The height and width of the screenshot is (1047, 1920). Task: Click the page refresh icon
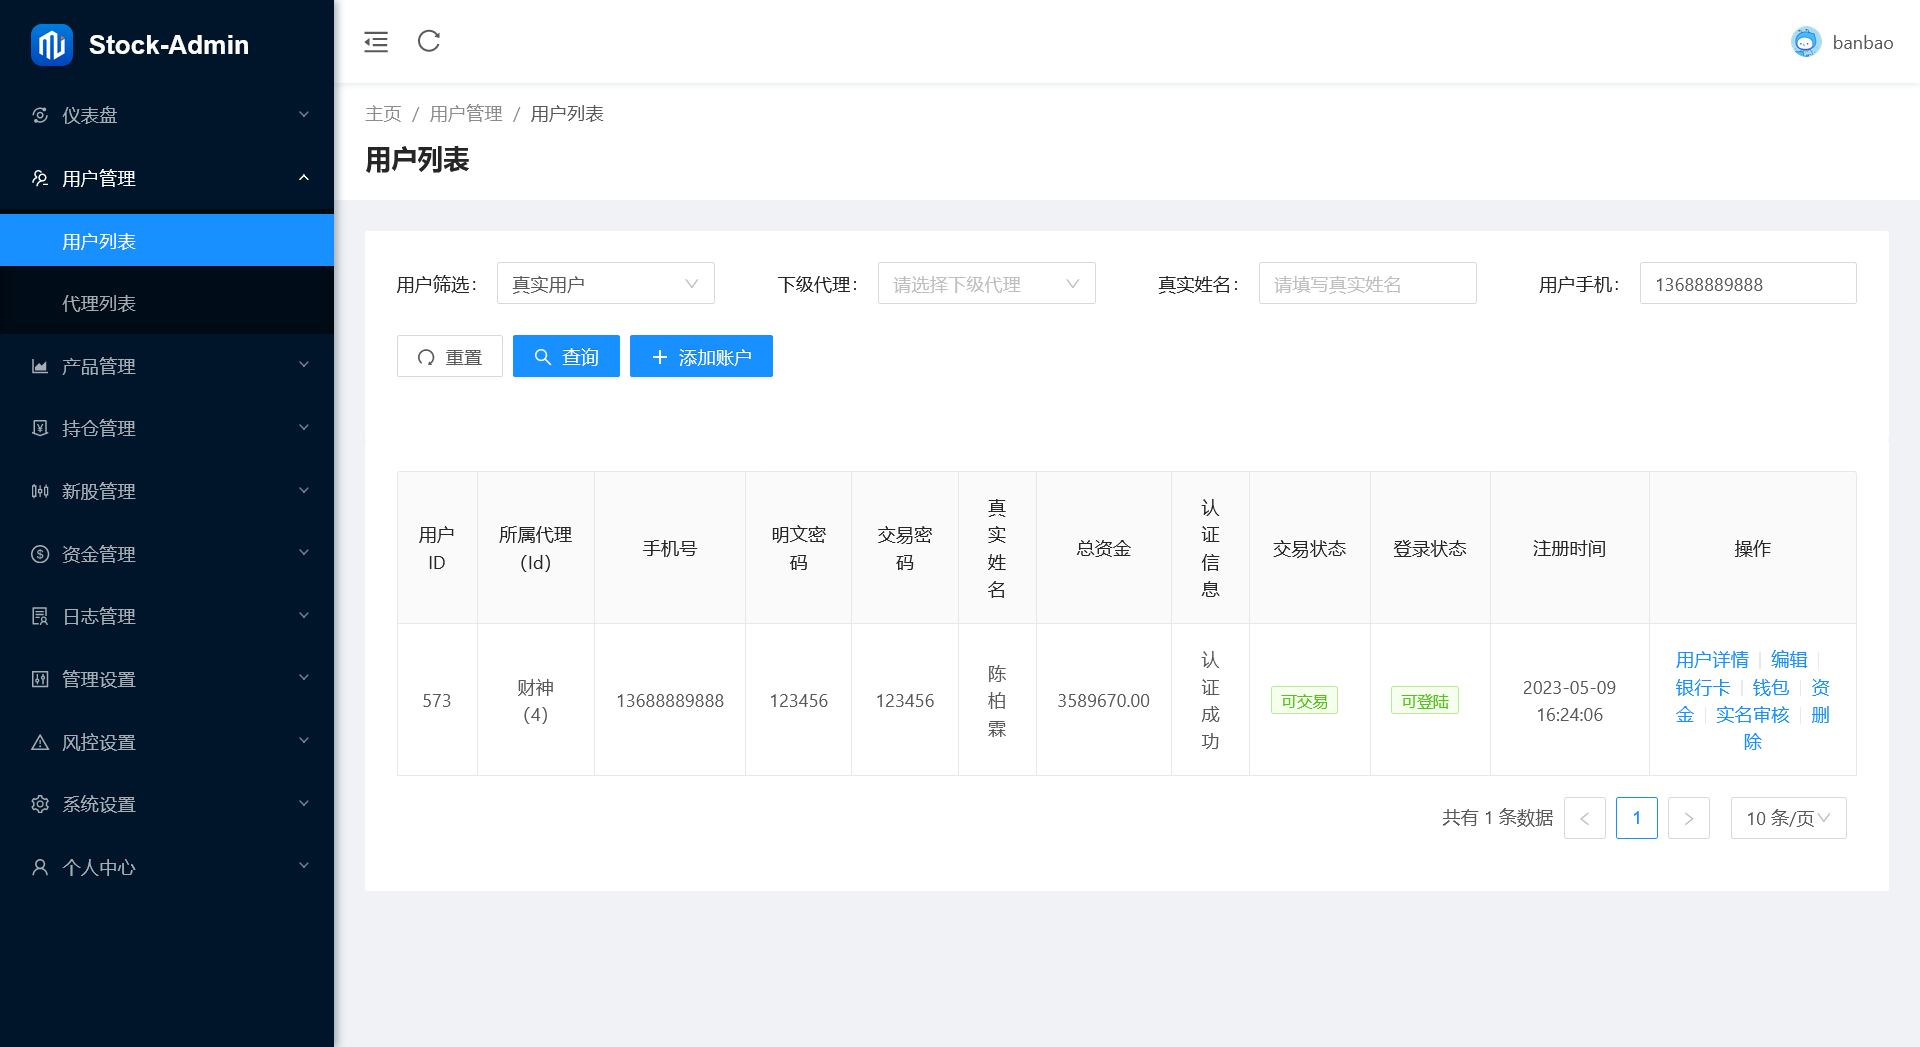pos(428,42)
